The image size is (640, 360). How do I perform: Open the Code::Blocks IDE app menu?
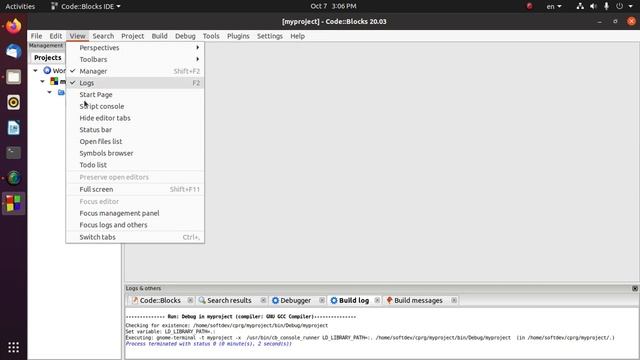coord(86,6)
